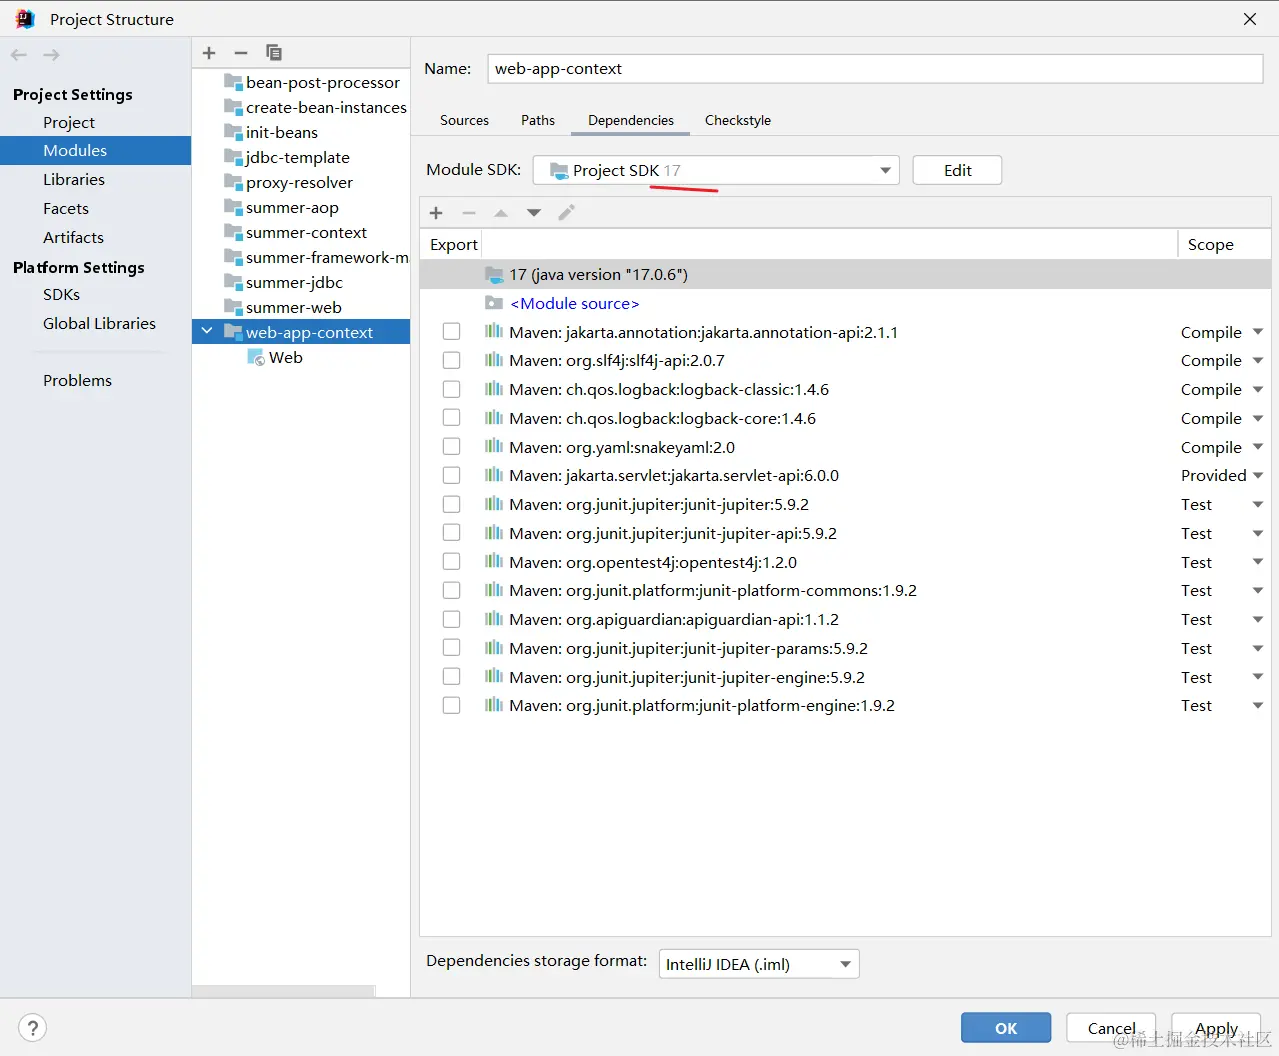Click the Apply button
The image size is (1279, 1056).
click(x=1216, y=1028)
